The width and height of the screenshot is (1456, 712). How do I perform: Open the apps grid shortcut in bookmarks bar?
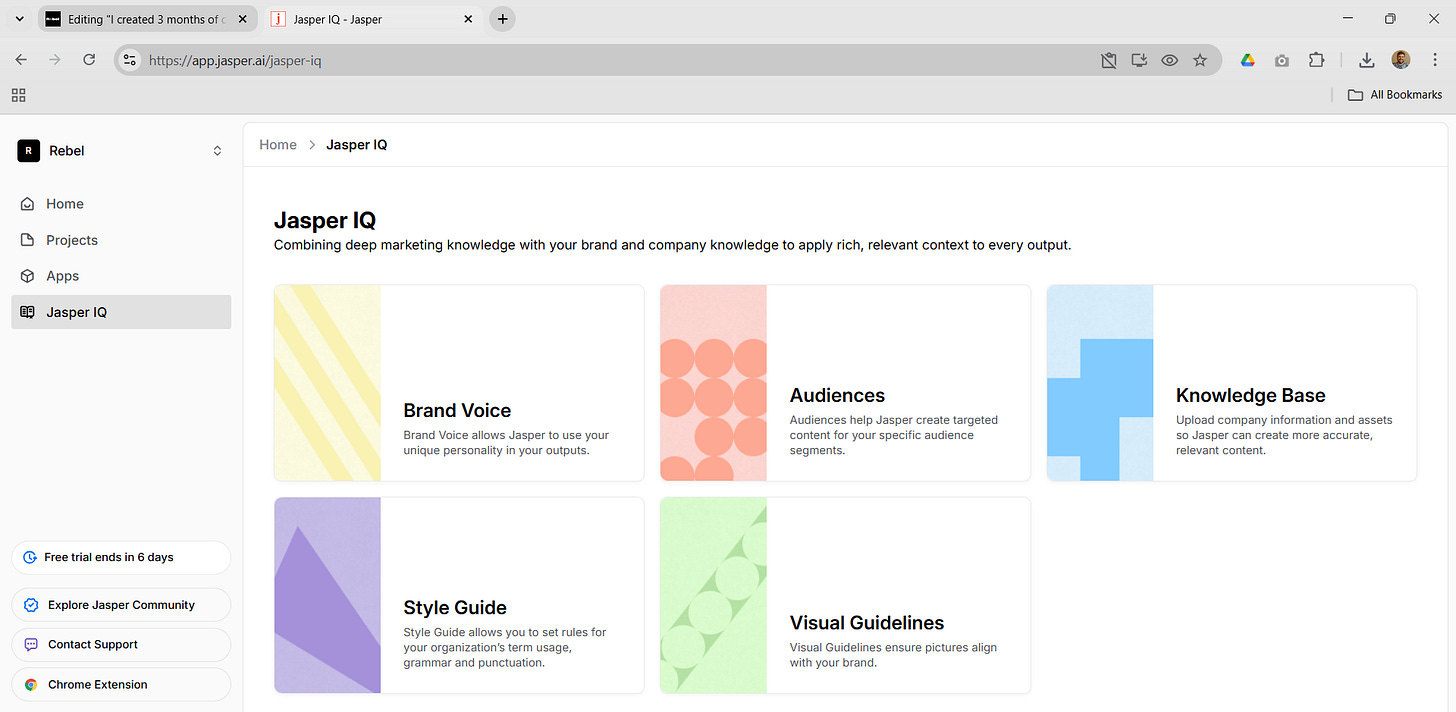pyautogui.click(x=18, y=95)
